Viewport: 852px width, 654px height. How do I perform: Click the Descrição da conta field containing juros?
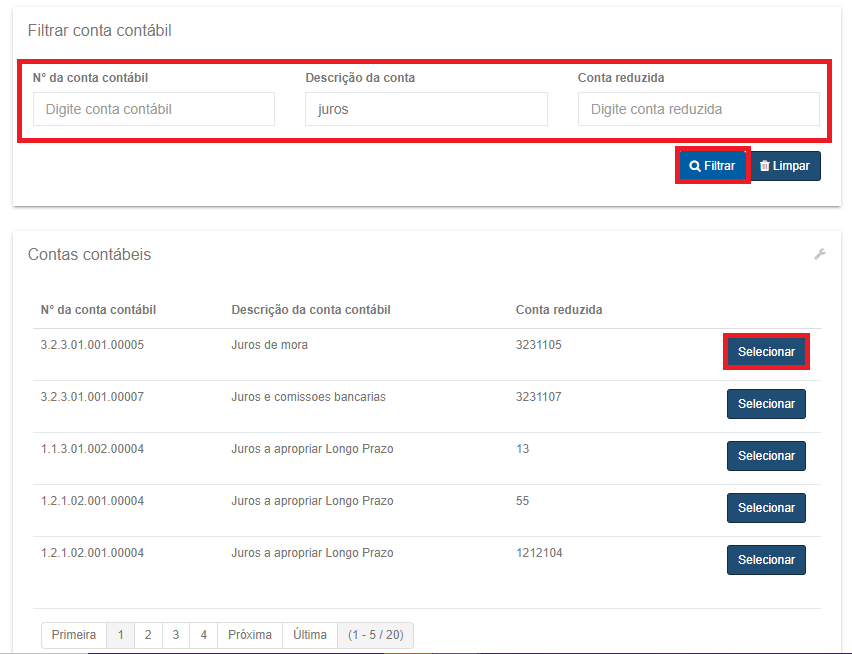(426, 109)
